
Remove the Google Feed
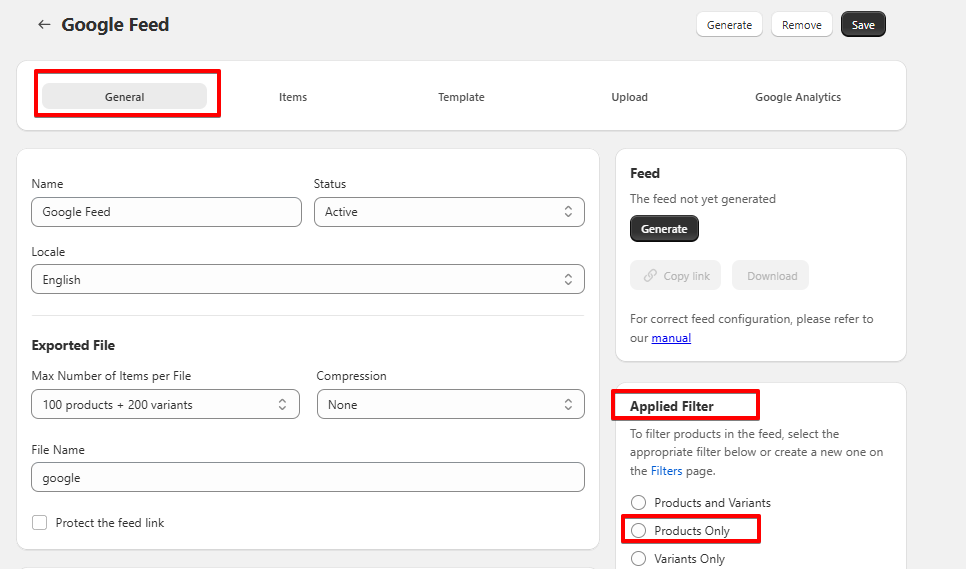802,25
